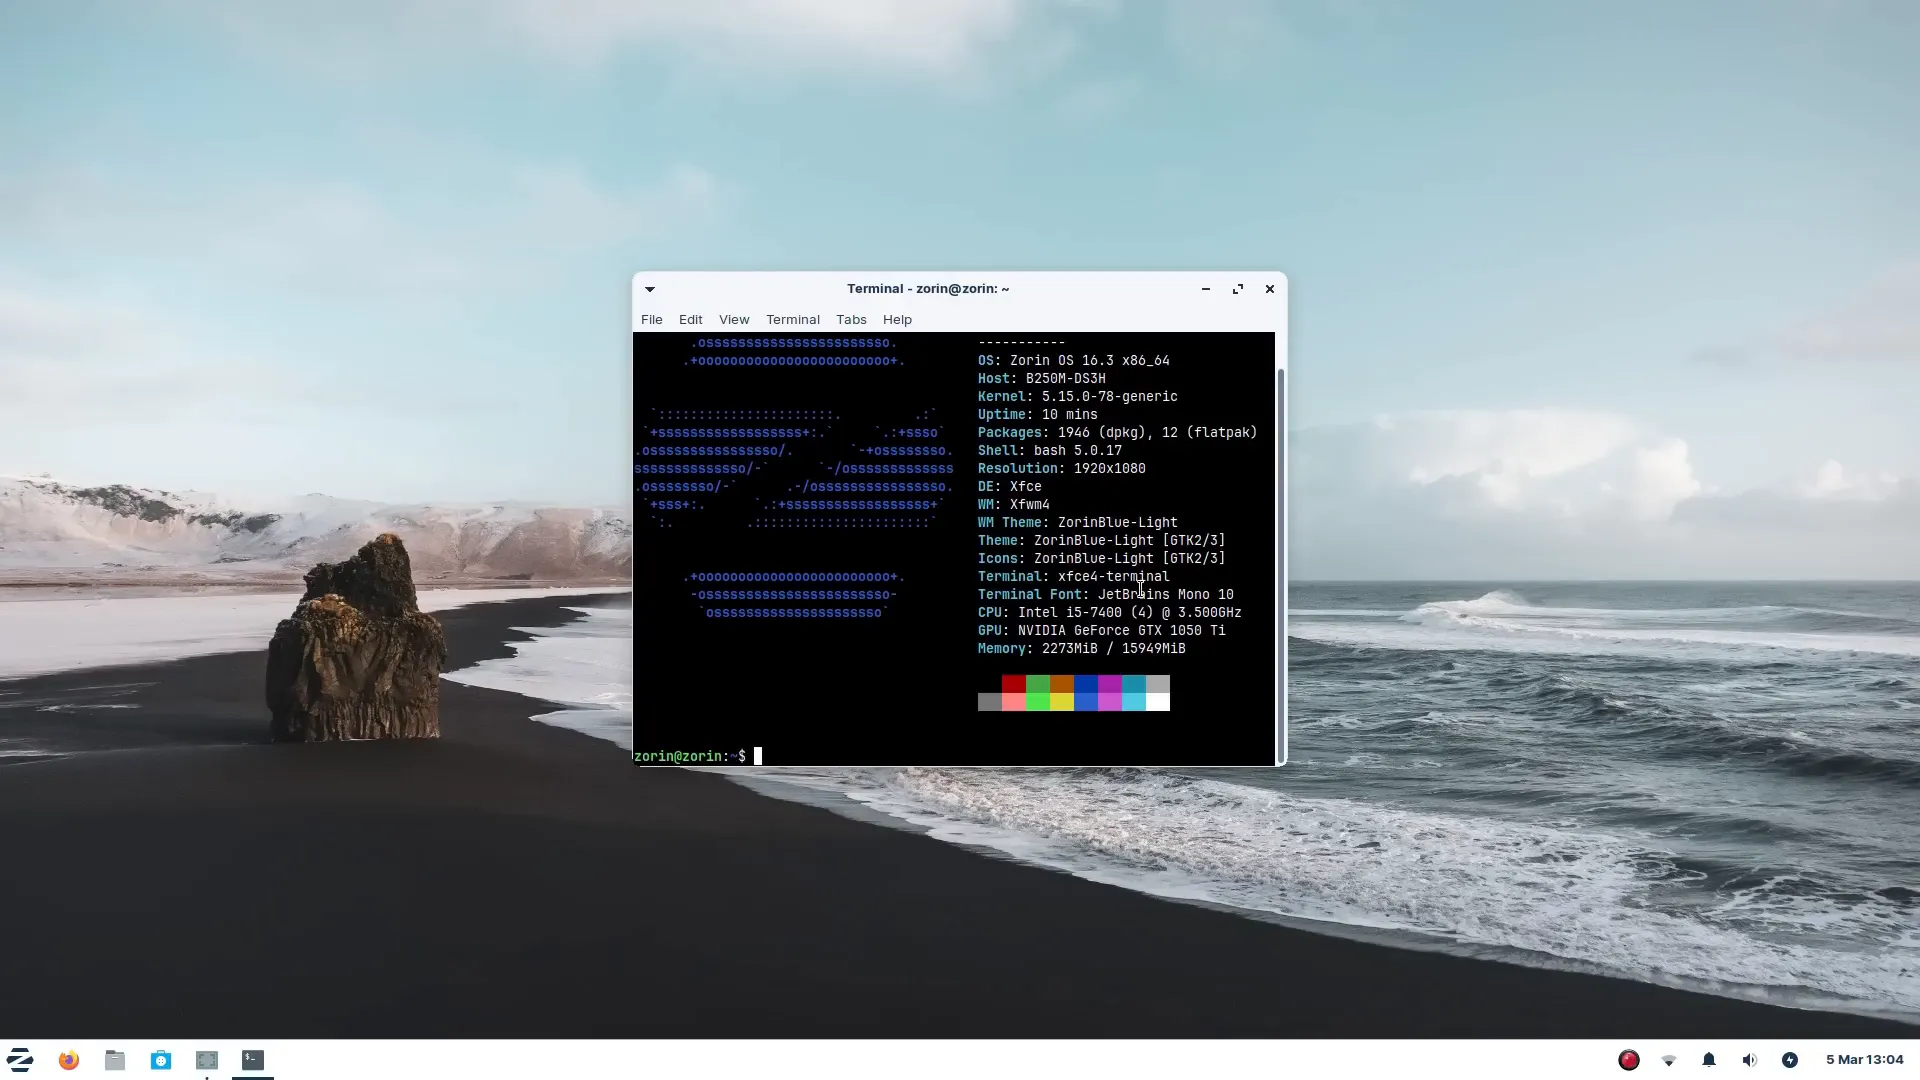Open the View menu
The width and height of the screenshot is (1920, 1080).
pos(734,320)
